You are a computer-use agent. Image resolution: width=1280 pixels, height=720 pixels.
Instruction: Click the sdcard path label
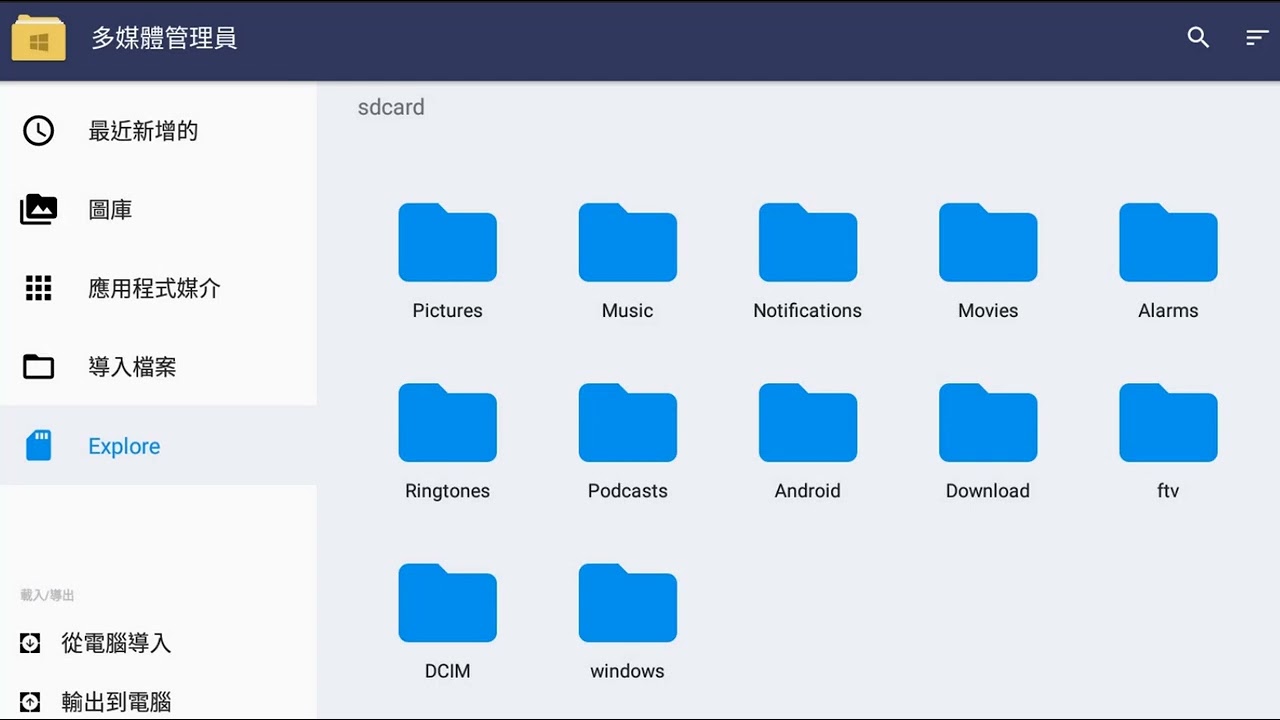click(391, 107)
